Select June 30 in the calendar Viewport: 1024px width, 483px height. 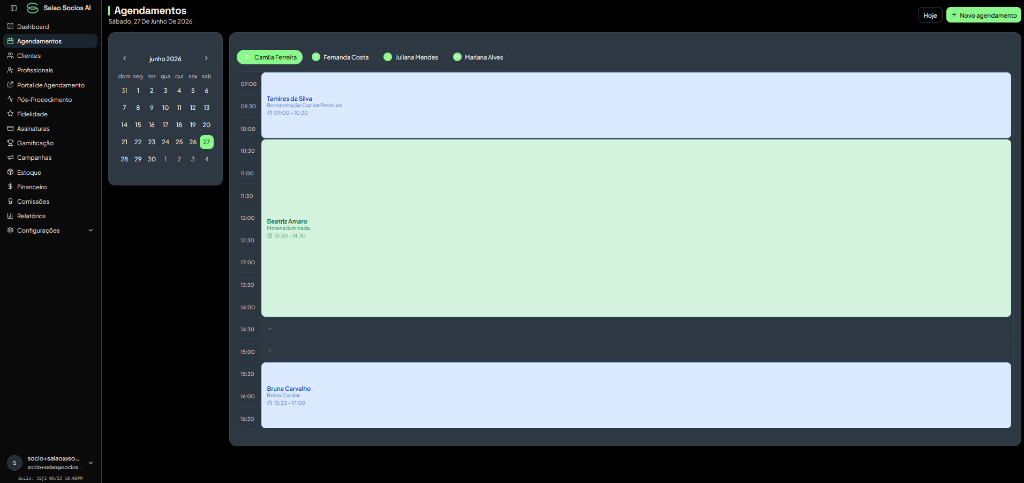pos(152,159)
